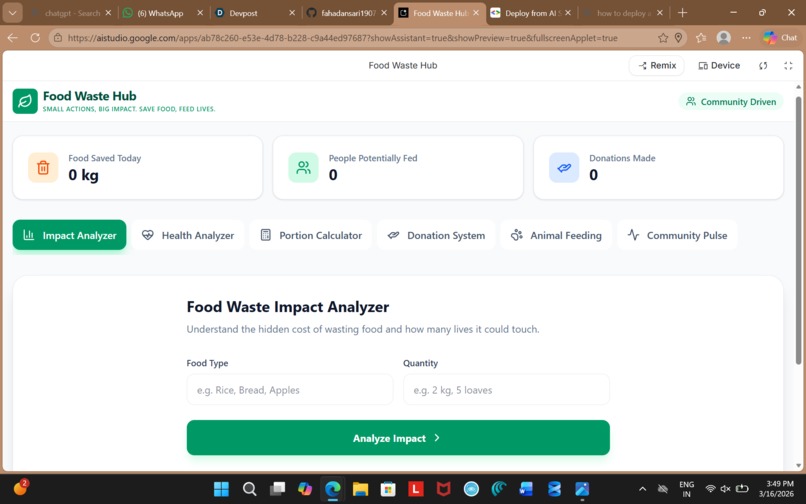This screenshot has width=806, height=504.
Task: Select the Impact Analyzer tab
Action: [69, 235]
